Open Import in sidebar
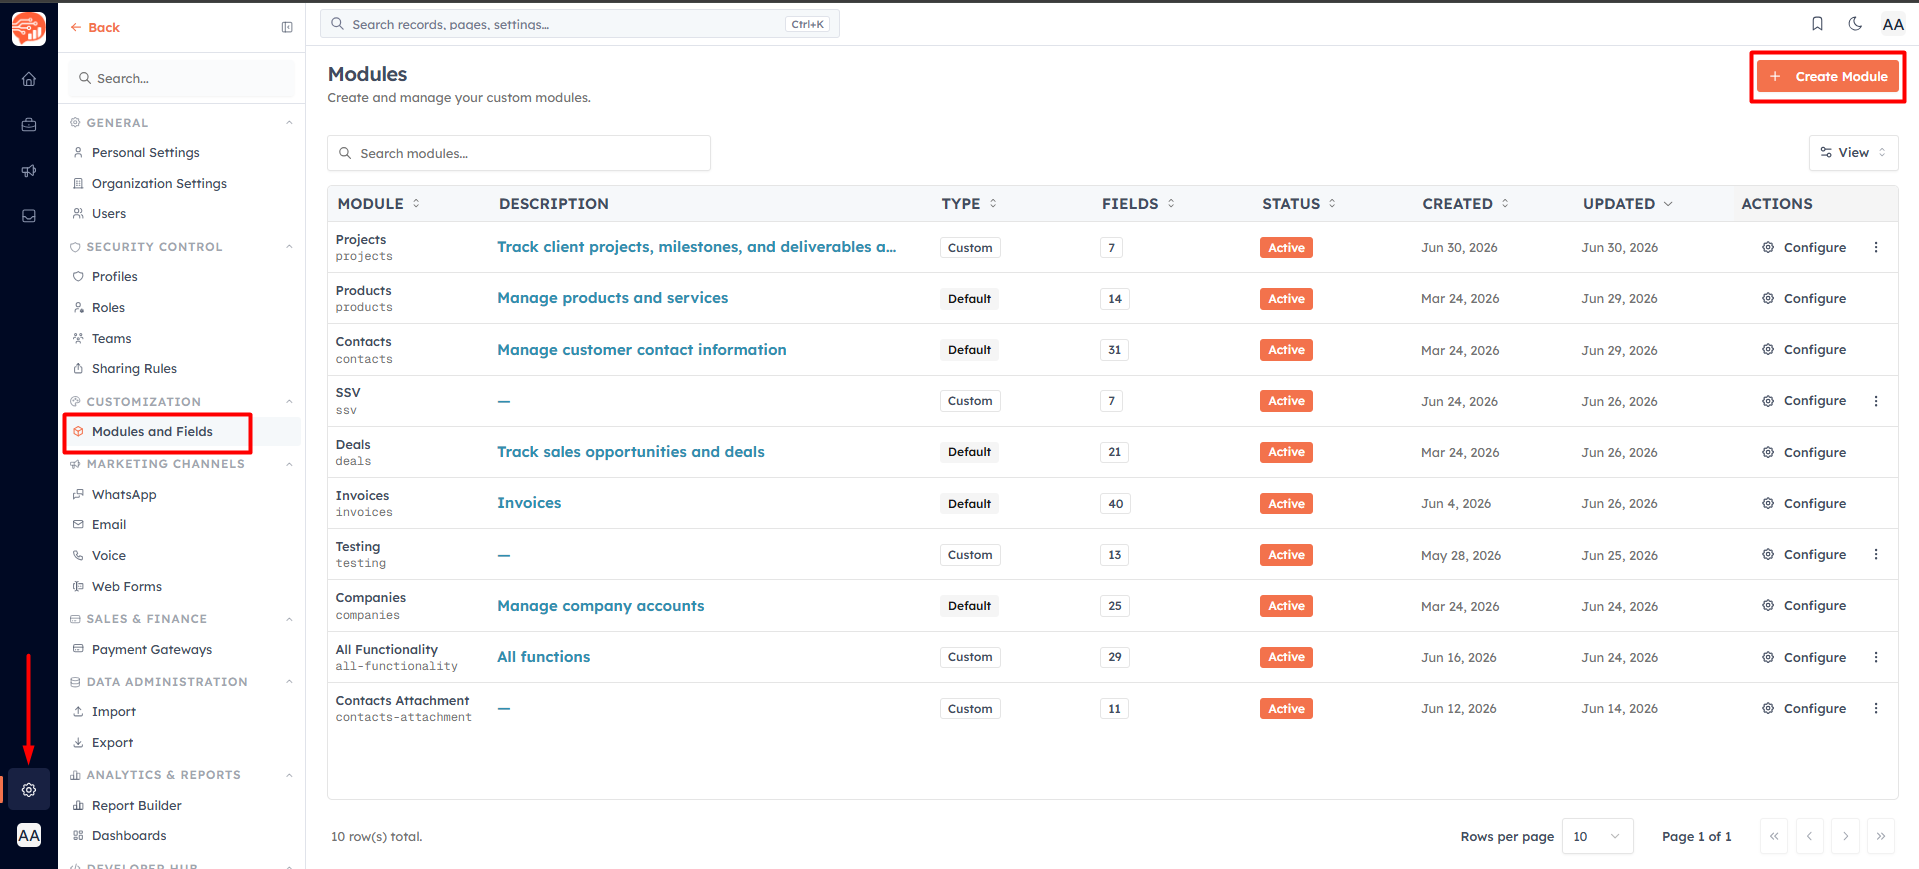The image size is (1919, 869). pyautogui.click(x=113, y=711)
